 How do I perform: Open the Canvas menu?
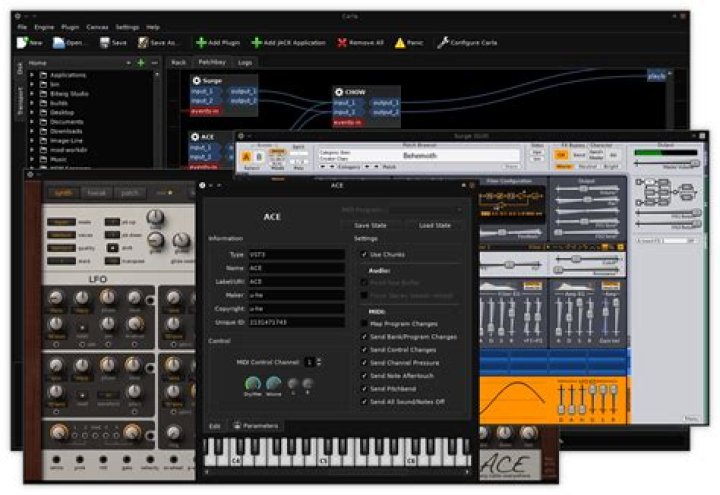point(97,27)
